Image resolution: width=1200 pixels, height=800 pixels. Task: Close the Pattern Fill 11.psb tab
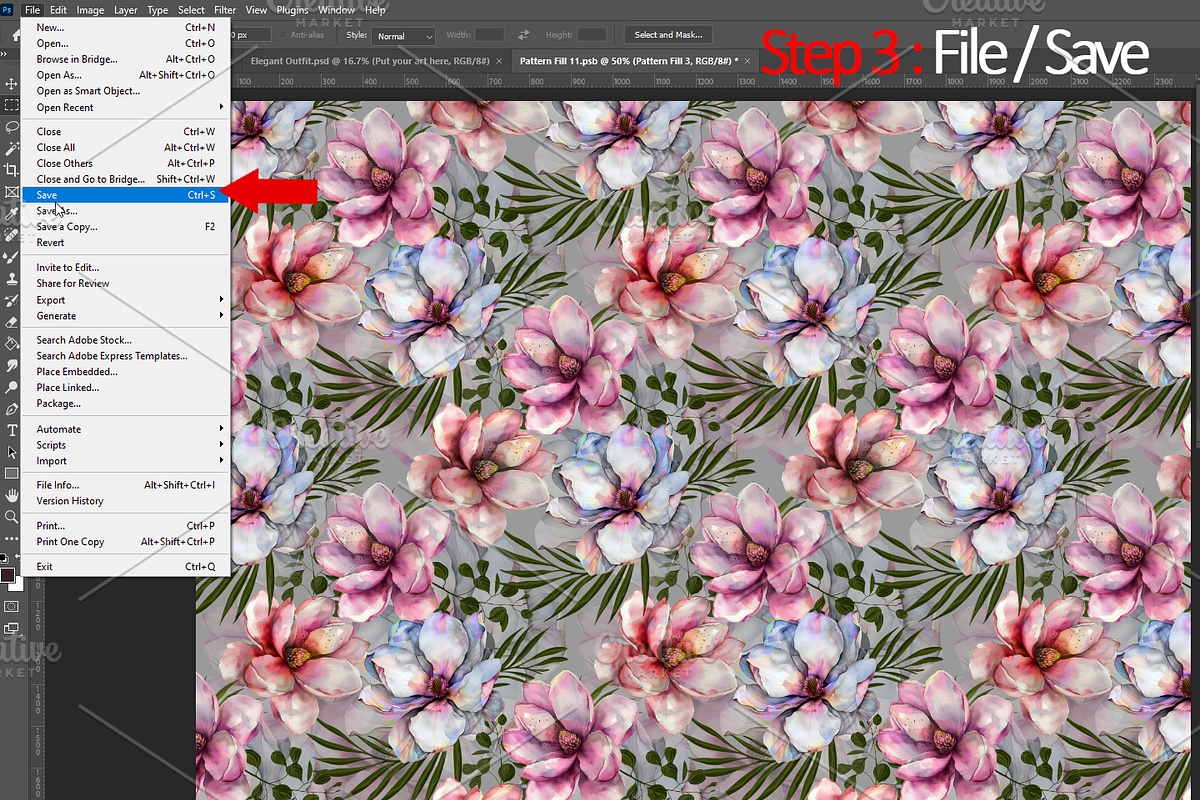(749, 60)
